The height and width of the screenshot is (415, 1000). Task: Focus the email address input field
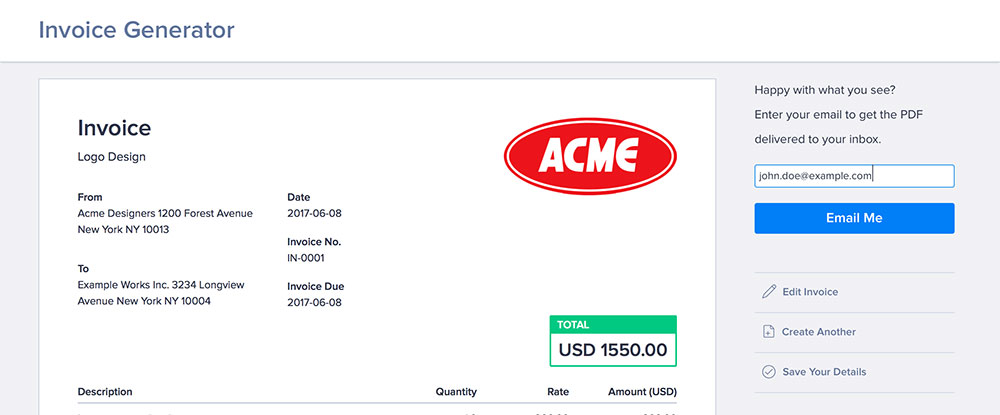tap(854, 176)
